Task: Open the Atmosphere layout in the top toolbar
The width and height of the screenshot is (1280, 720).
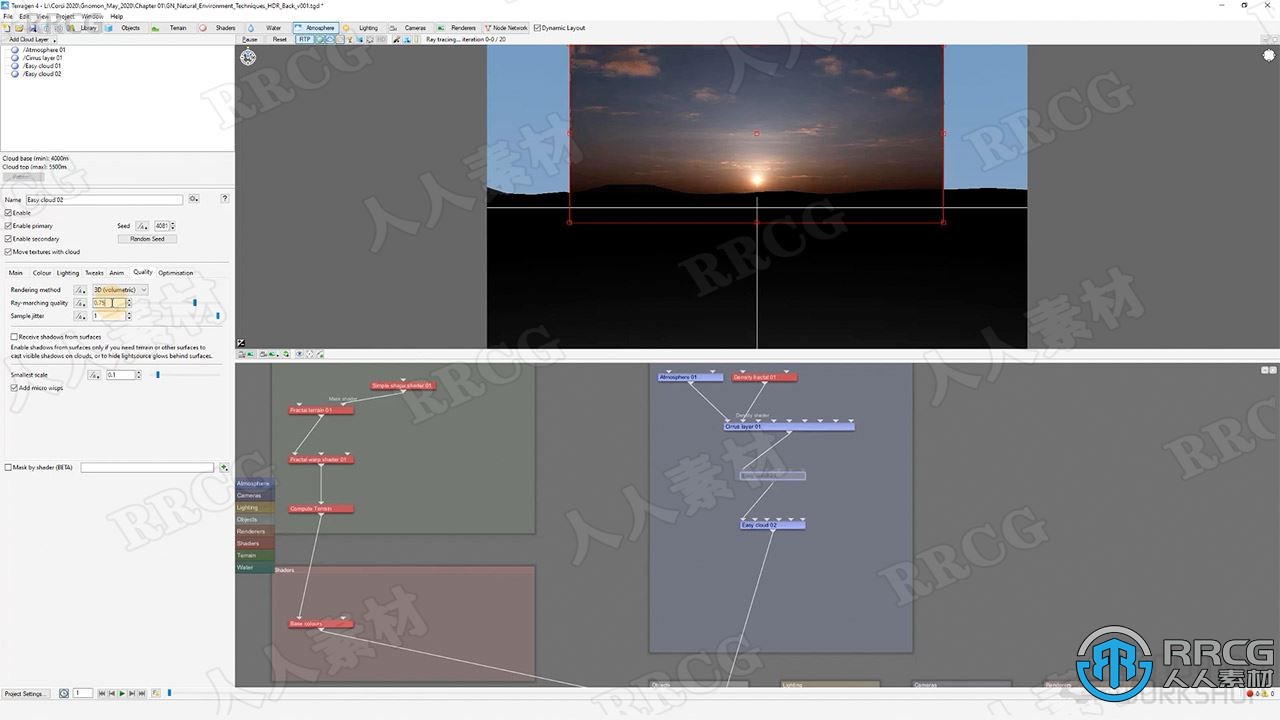Action: (x=316, y=28)
